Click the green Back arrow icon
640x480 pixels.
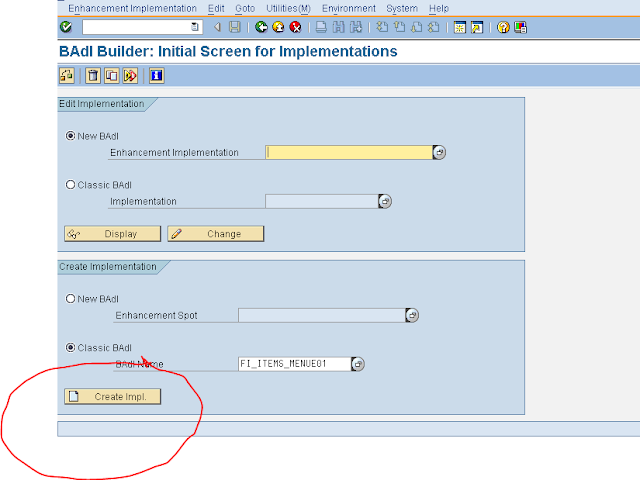pyautogui.click(x=261, y=27)
